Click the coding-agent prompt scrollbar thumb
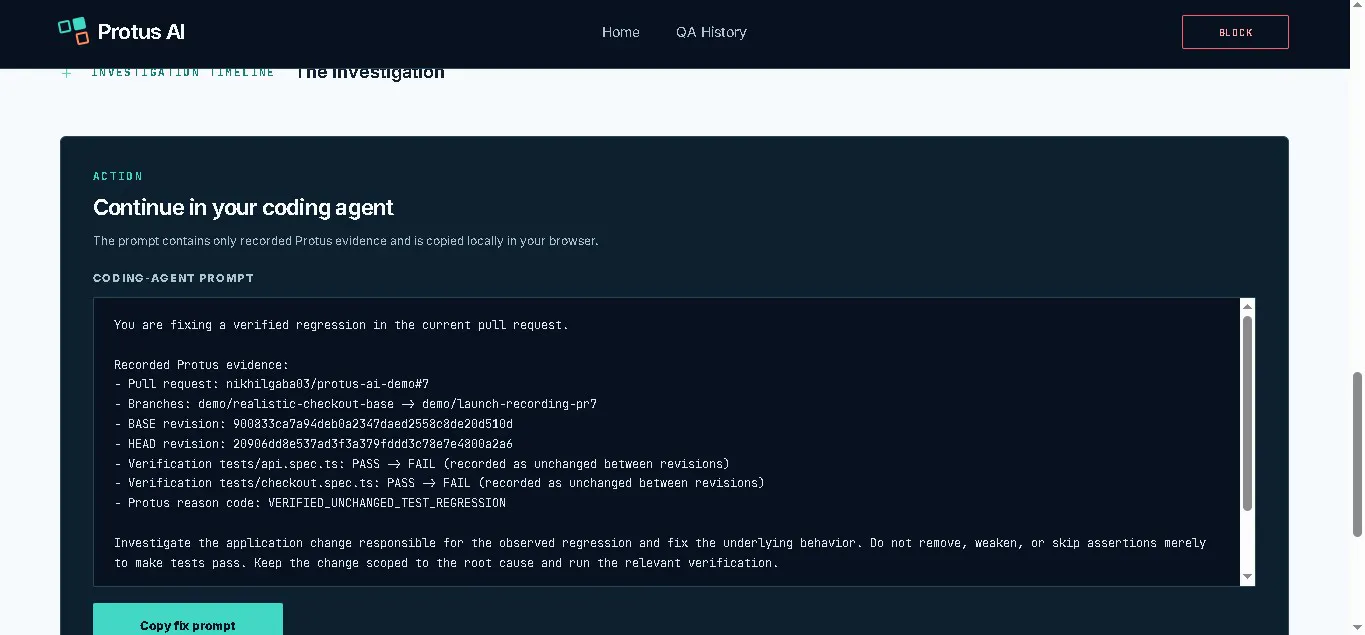Image resolution: width=1365 pixels, height=635 pixels. (1247, 413)
